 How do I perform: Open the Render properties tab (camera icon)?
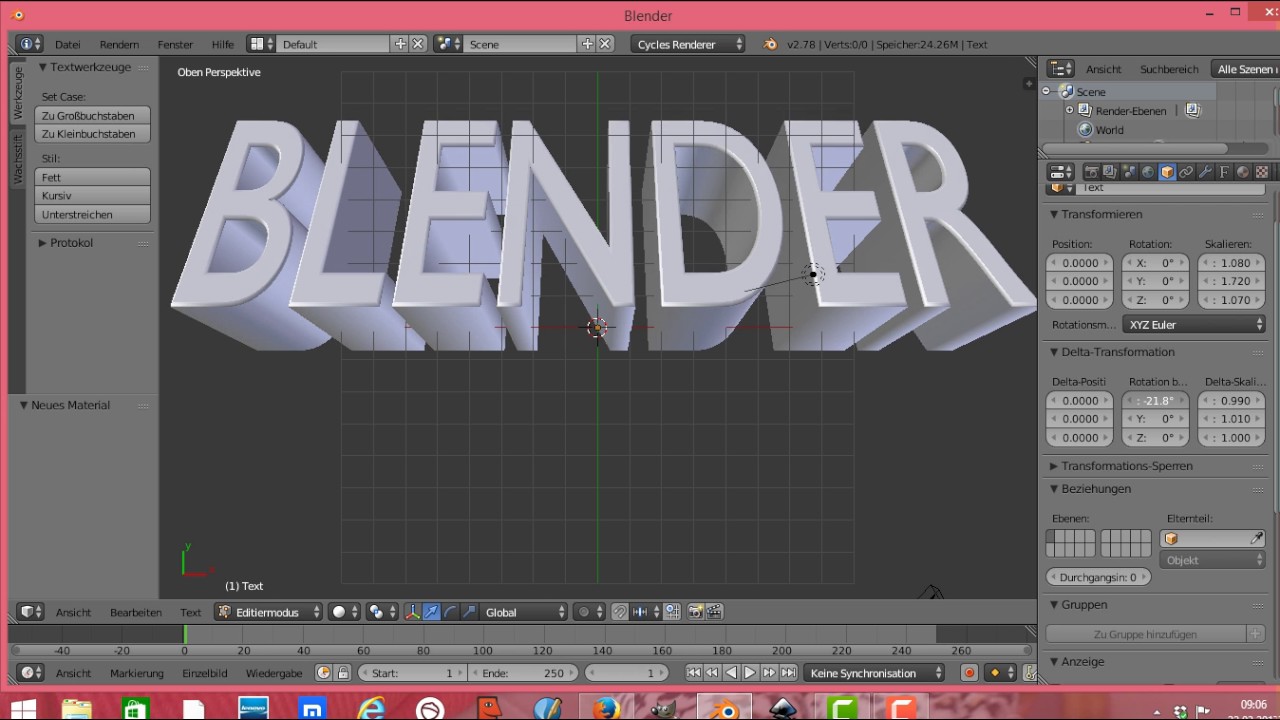tap(1091, 172)
